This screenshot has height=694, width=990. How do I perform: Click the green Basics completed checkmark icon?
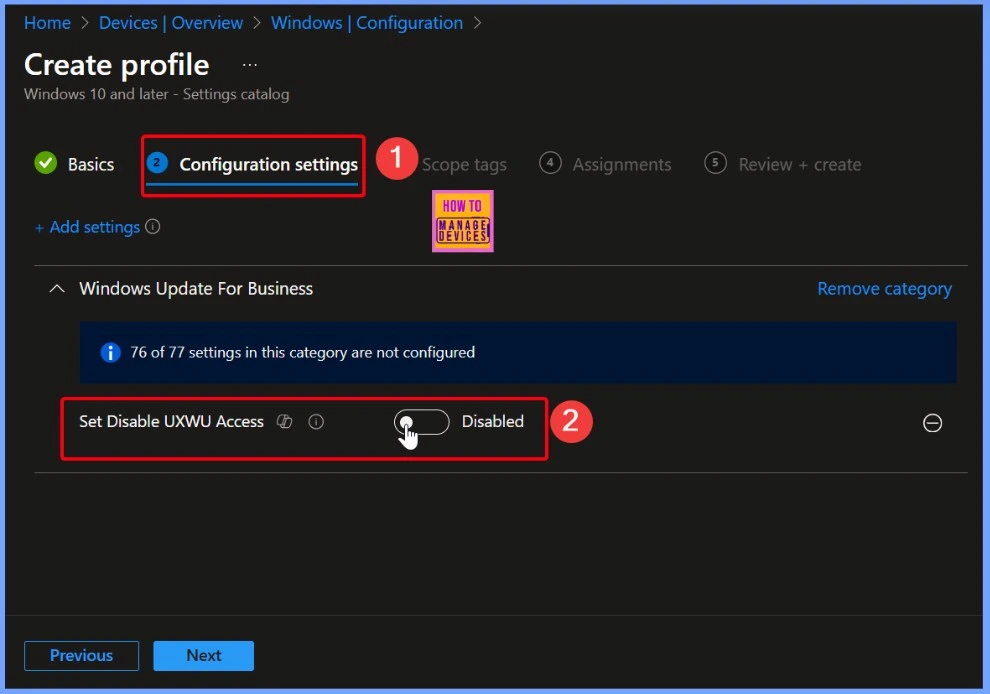pos(45,163)
